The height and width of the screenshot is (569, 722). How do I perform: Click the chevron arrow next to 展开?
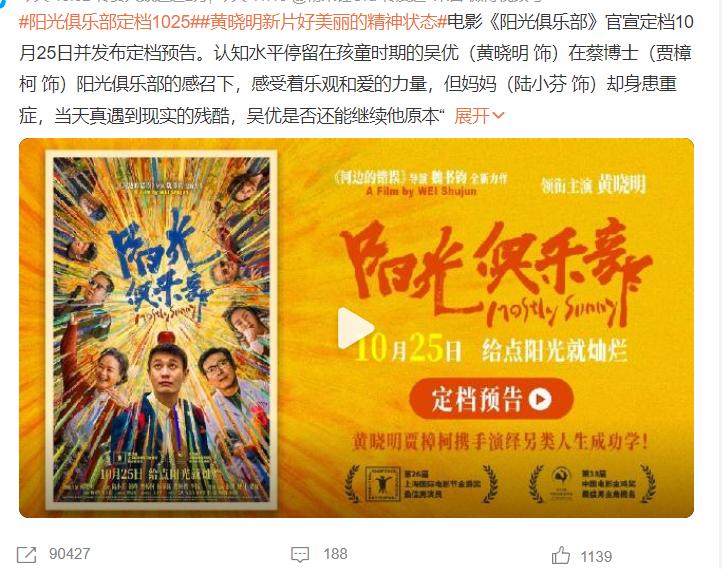click(x=498, y=116)
